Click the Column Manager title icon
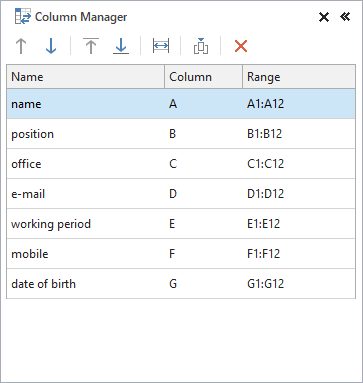363x383 pixels. tap(23, 17)
